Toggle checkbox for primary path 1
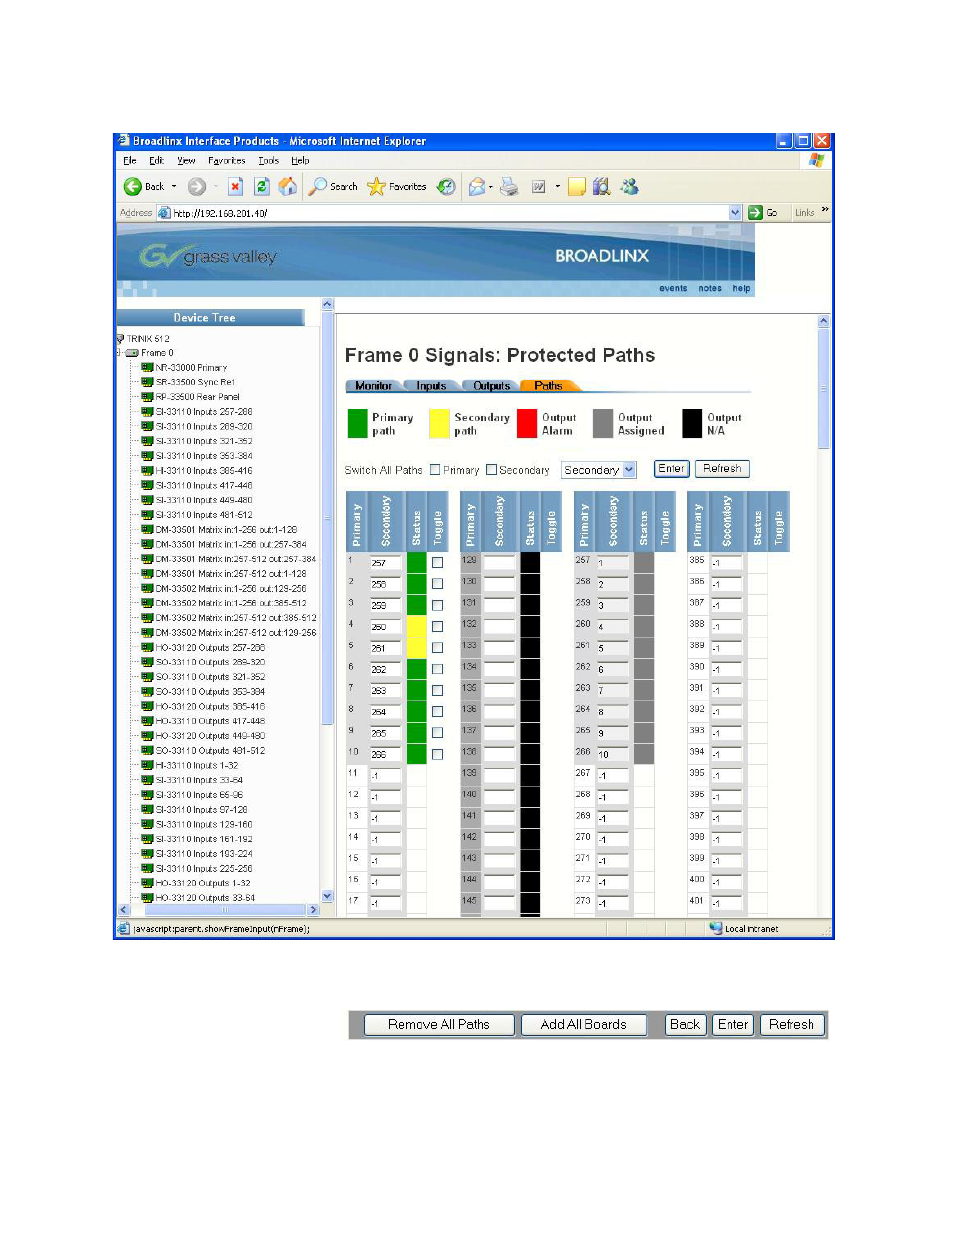Image resolution: width=954 pixels, height=1235 pixels. coord(437,562)
